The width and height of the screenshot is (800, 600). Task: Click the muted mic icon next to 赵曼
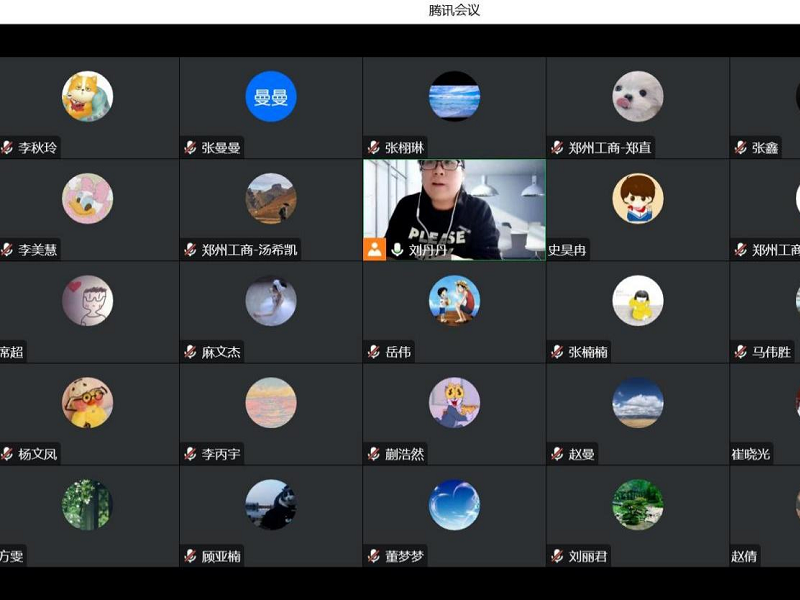557,454
